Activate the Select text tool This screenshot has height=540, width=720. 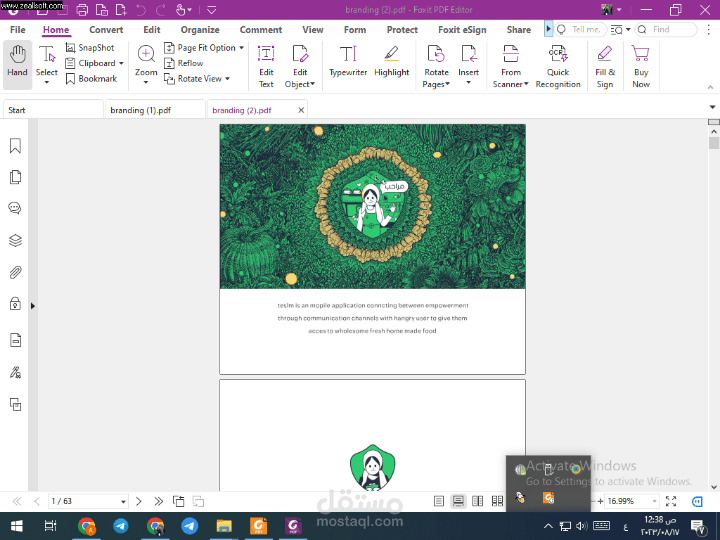click(46, 64)
